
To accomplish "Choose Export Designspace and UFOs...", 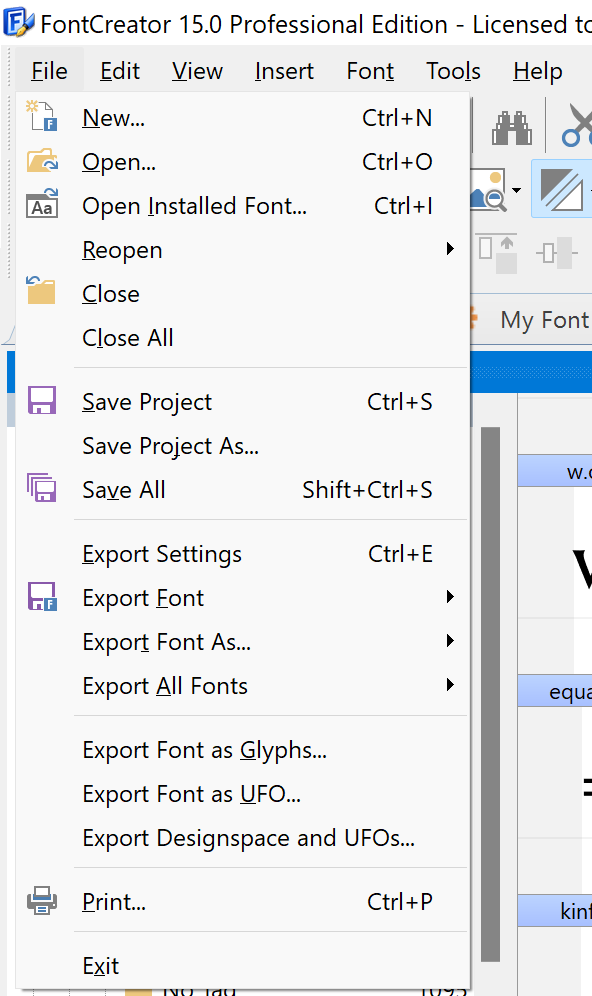I will tap(243, 838).
